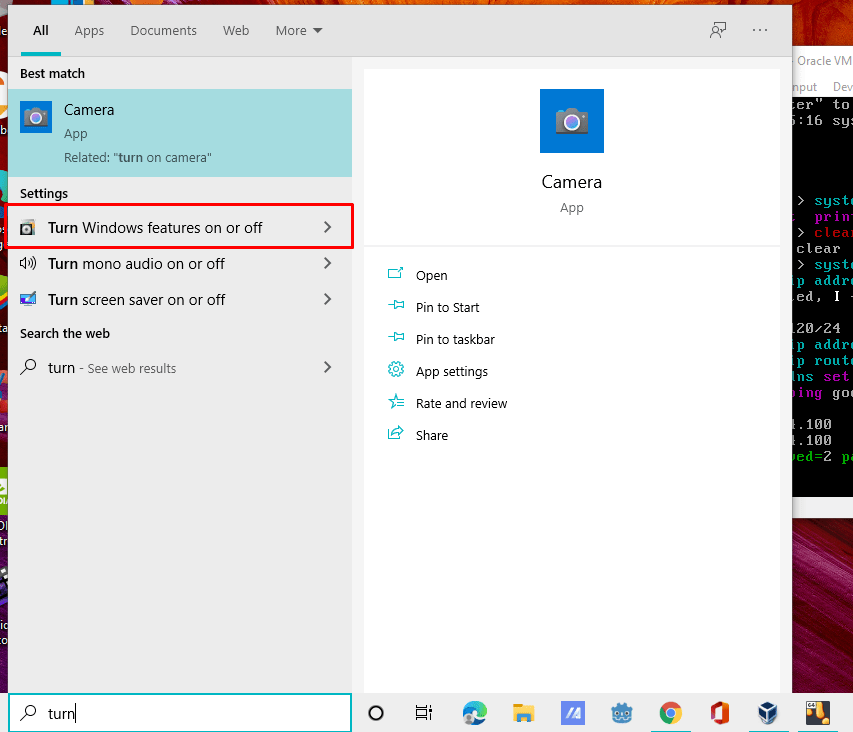Click the 'turn' See web results entry
Viewport: 853px width, 732px height.
coord(112,368)
